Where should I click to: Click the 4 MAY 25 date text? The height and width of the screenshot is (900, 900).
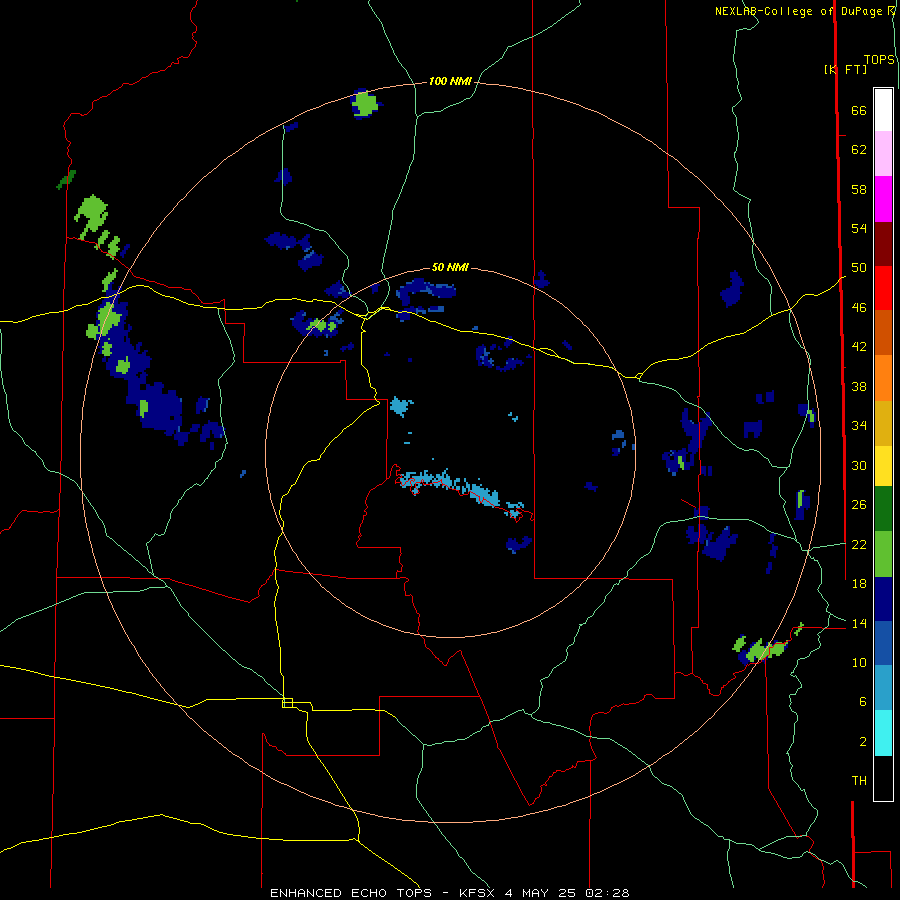click(540, 893)
